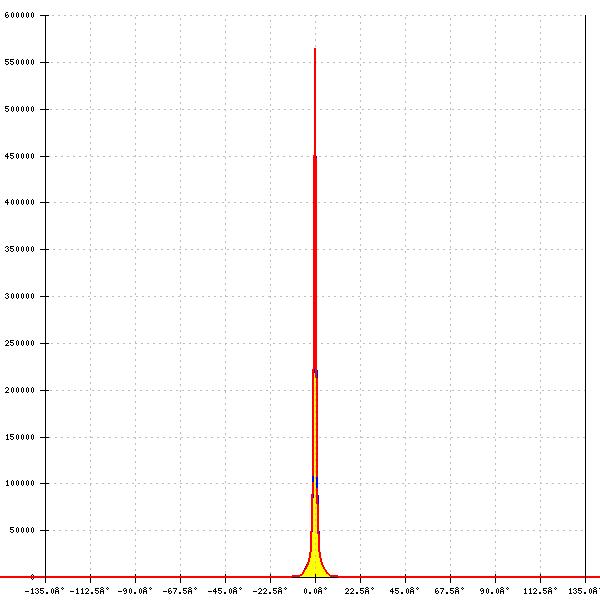600x600 pixels.
Task: Click the "300000" y-axis label
Action: coord(20,297)
